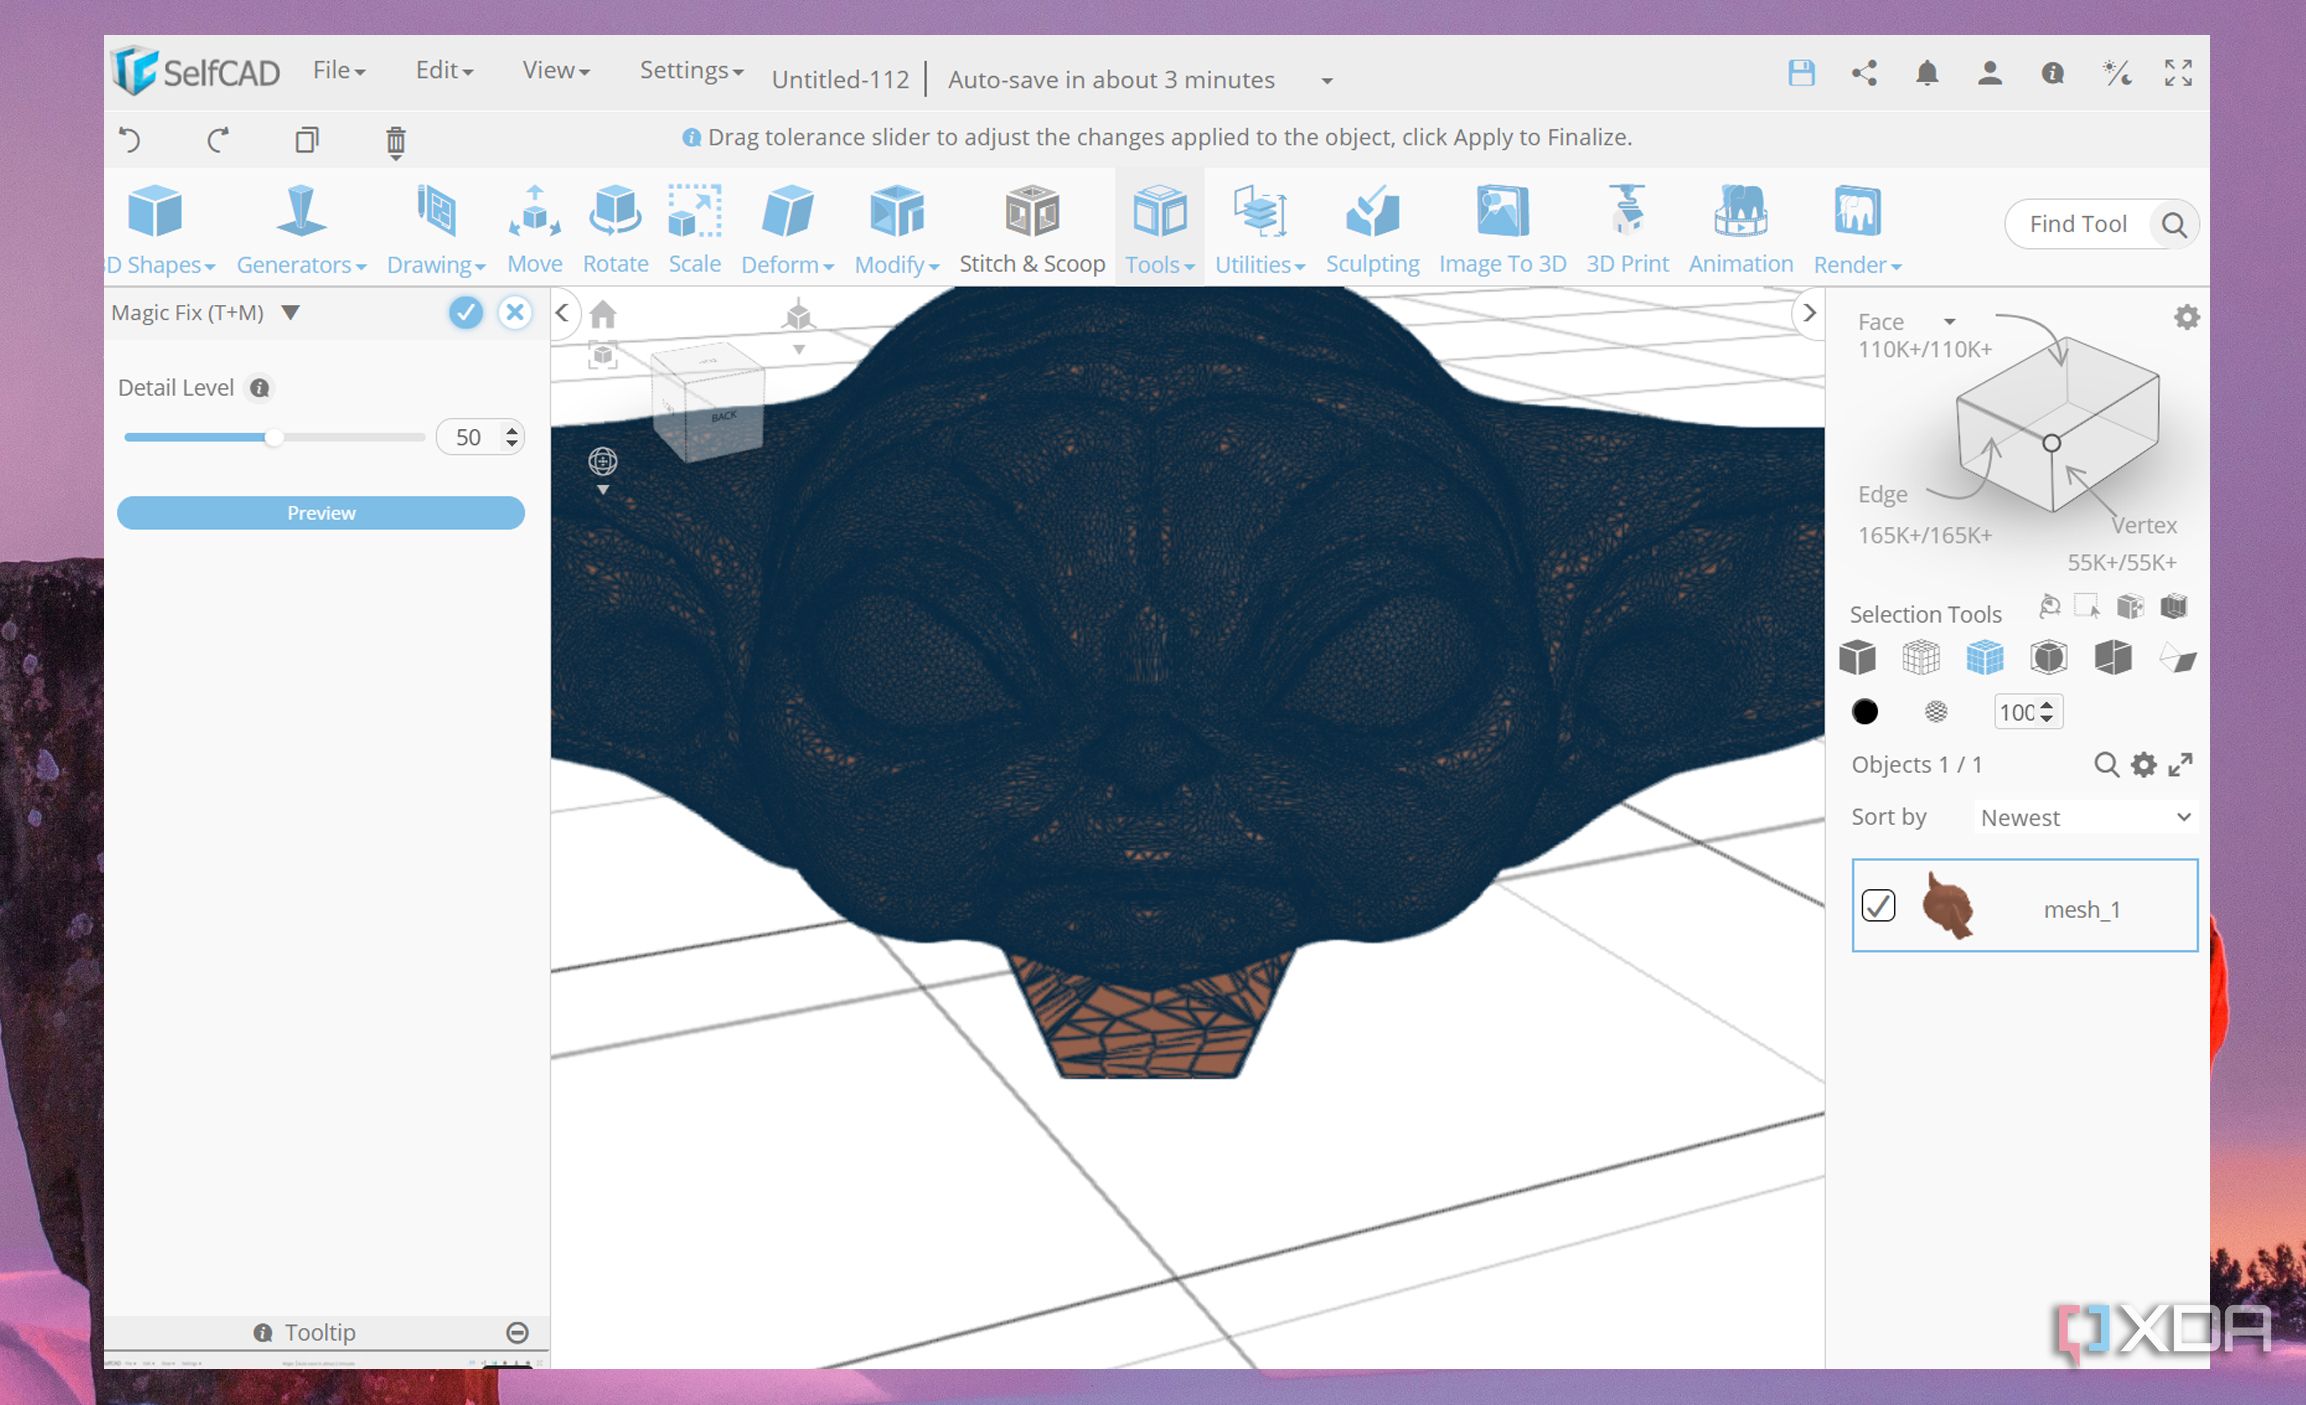Click the home view icon in viewport

click(603, 315)
